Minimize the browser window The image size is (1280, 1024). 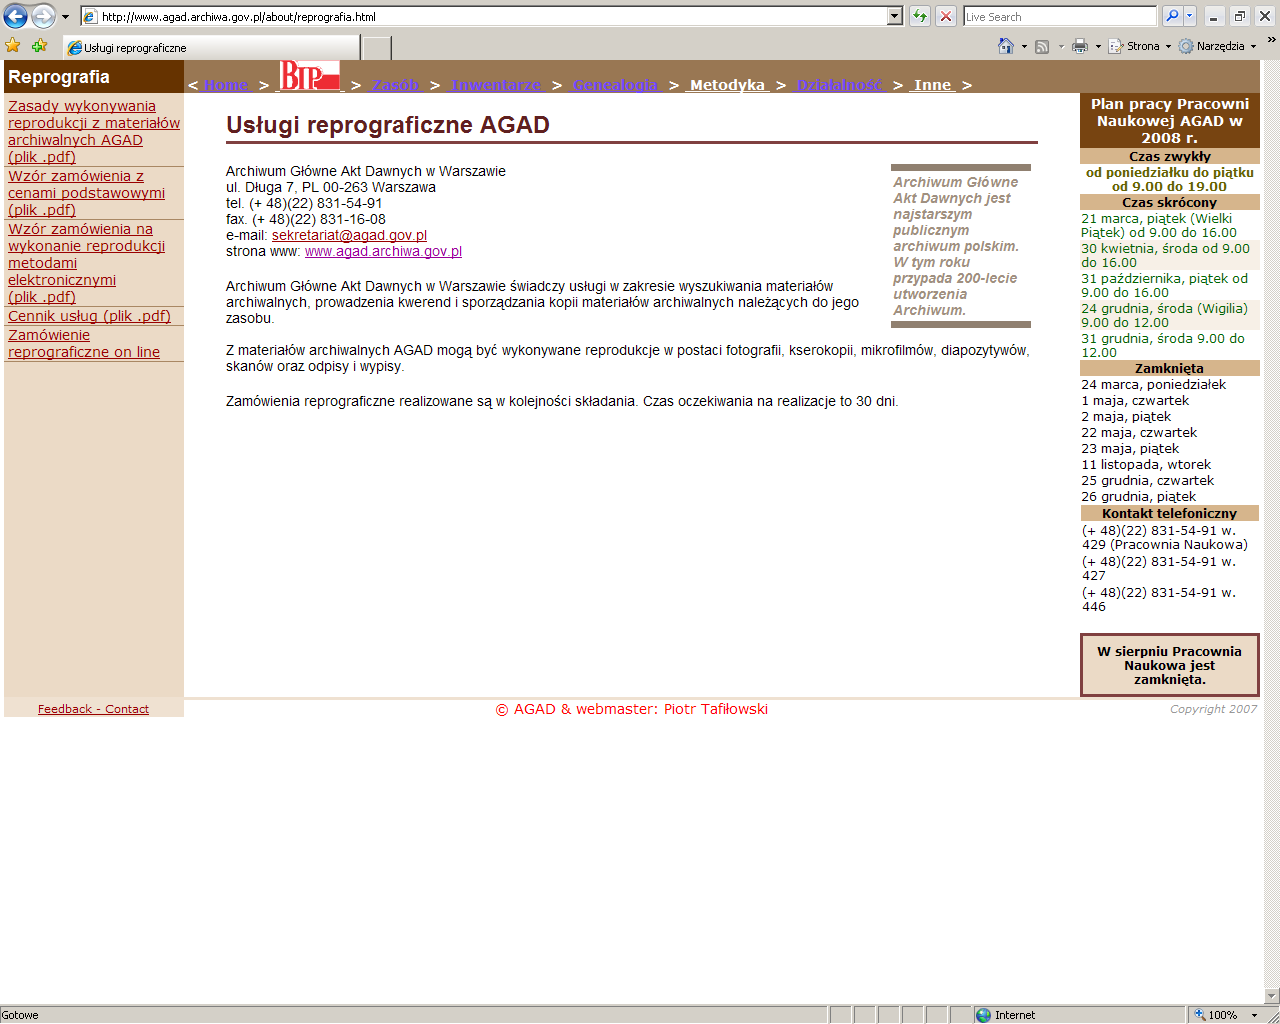click(x=1214, y=16)
